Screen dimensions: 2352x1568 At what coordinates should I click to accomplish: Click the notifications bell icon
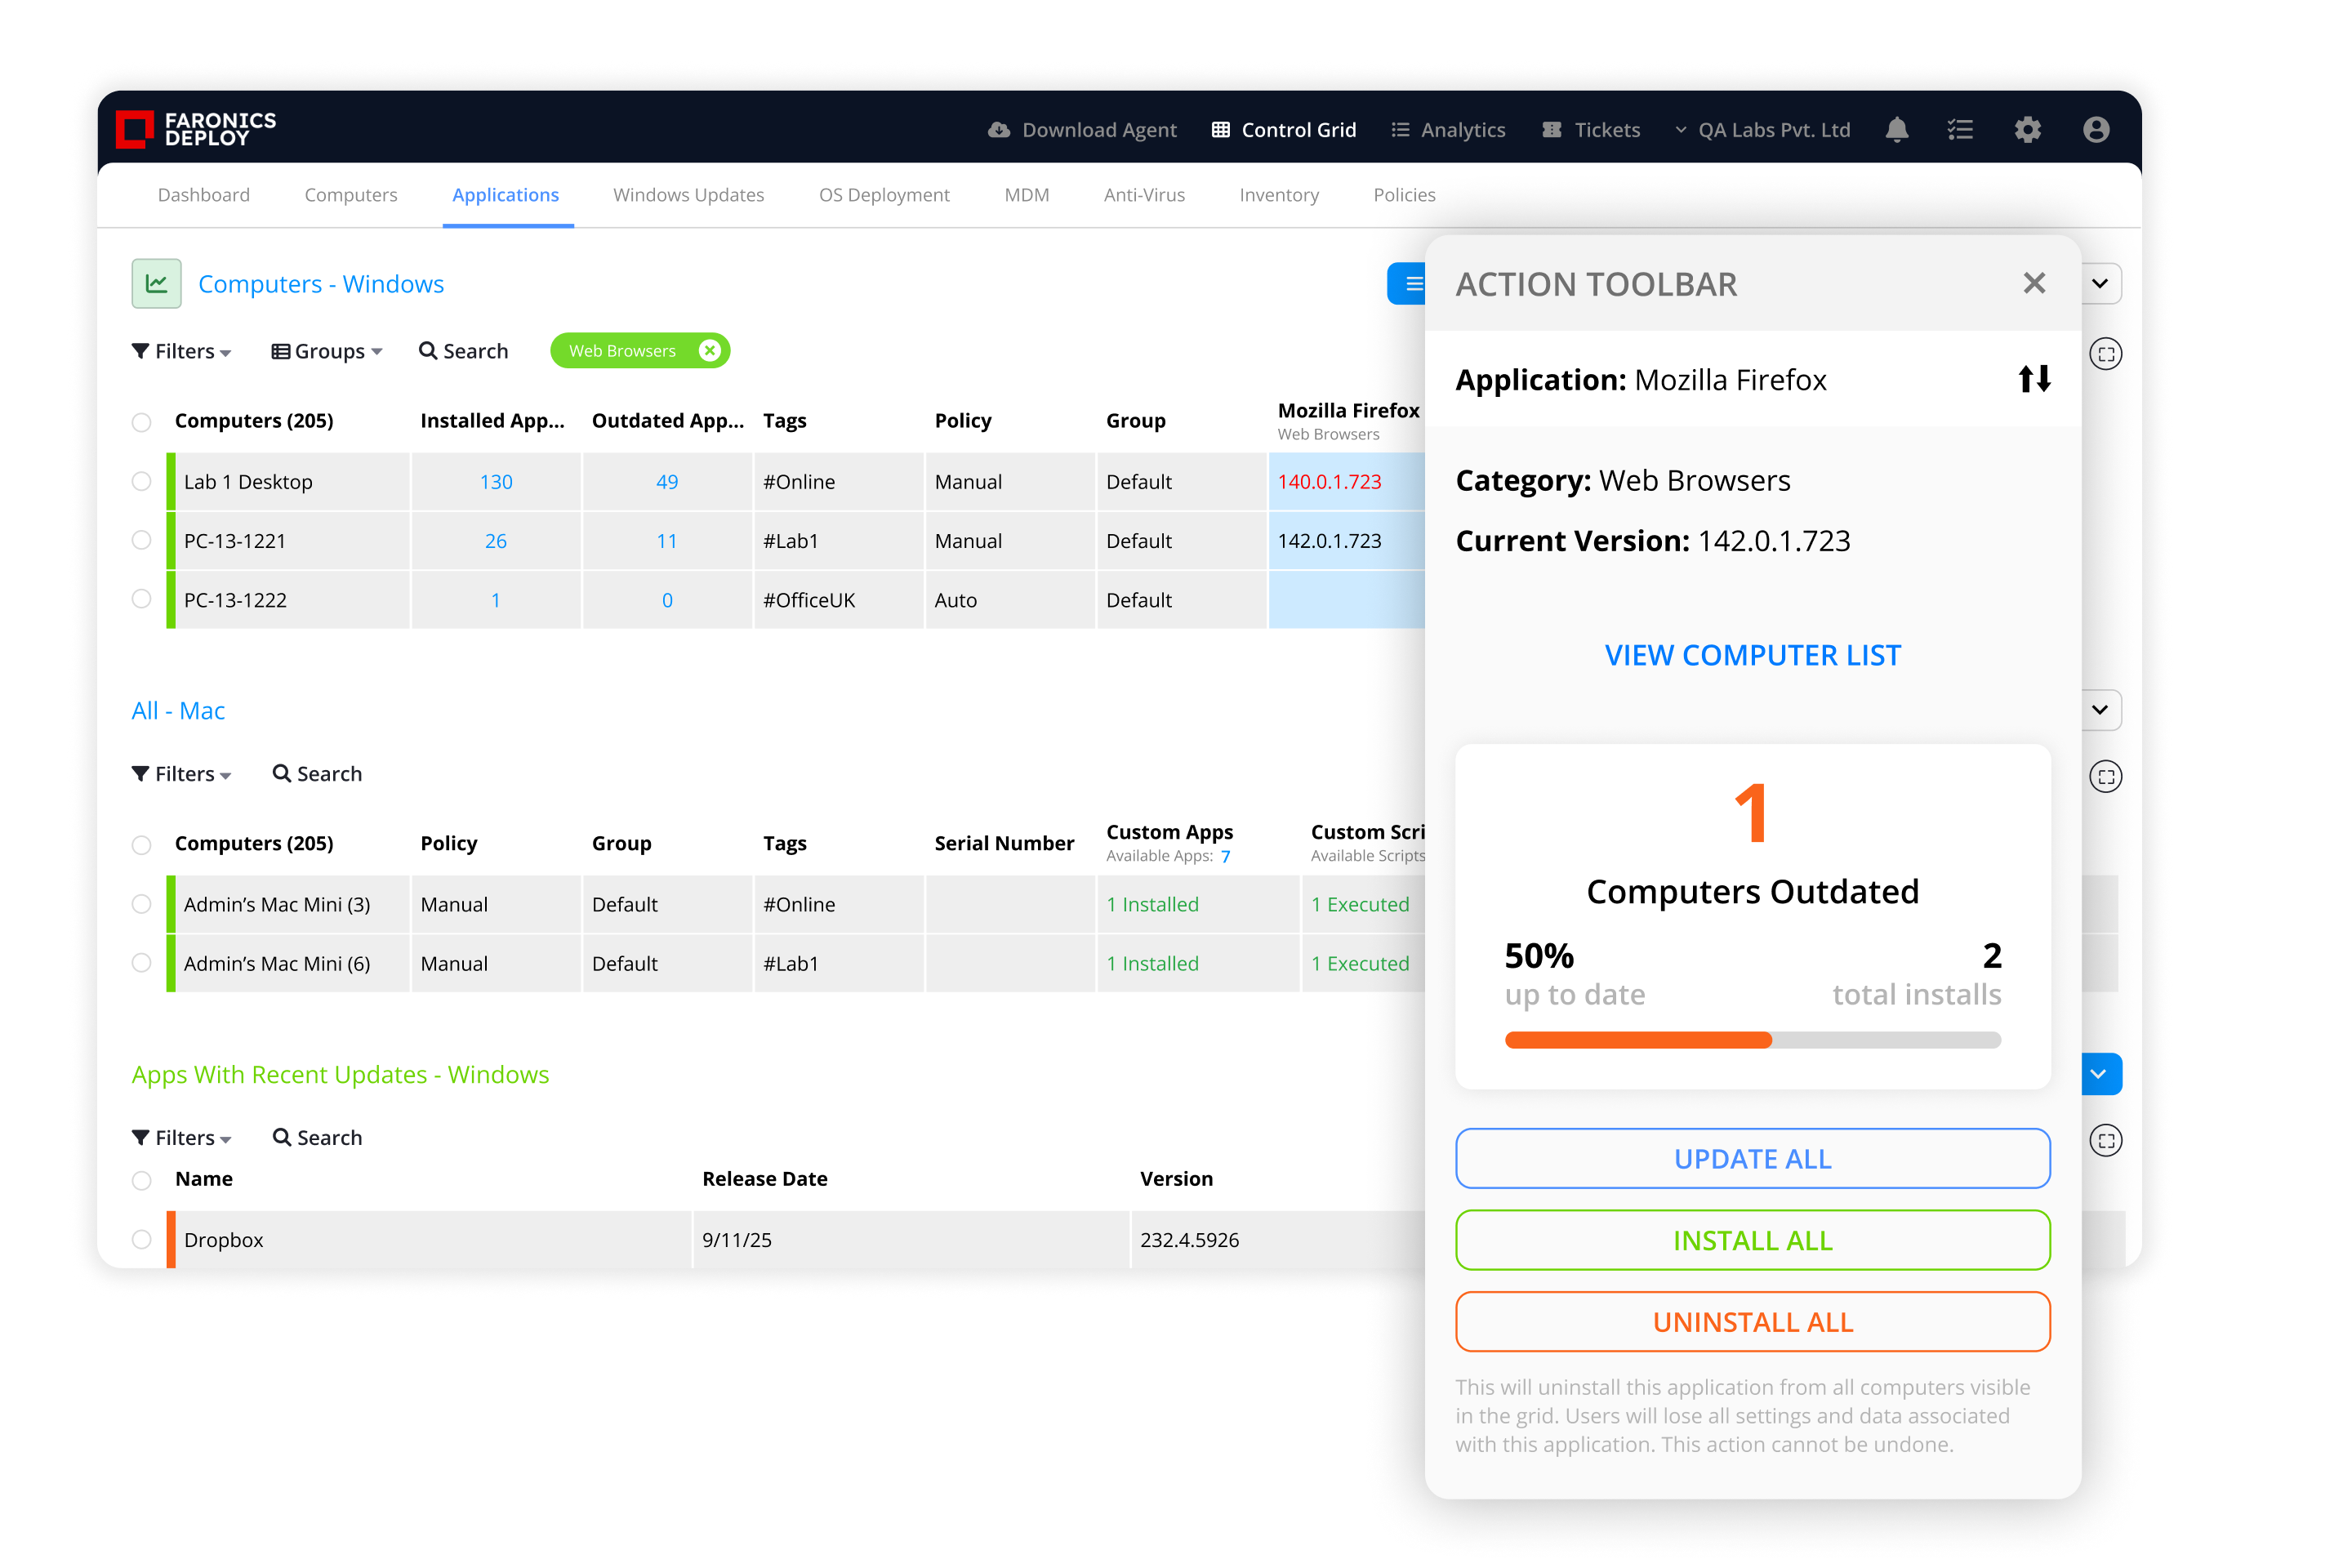point(1896,130)
